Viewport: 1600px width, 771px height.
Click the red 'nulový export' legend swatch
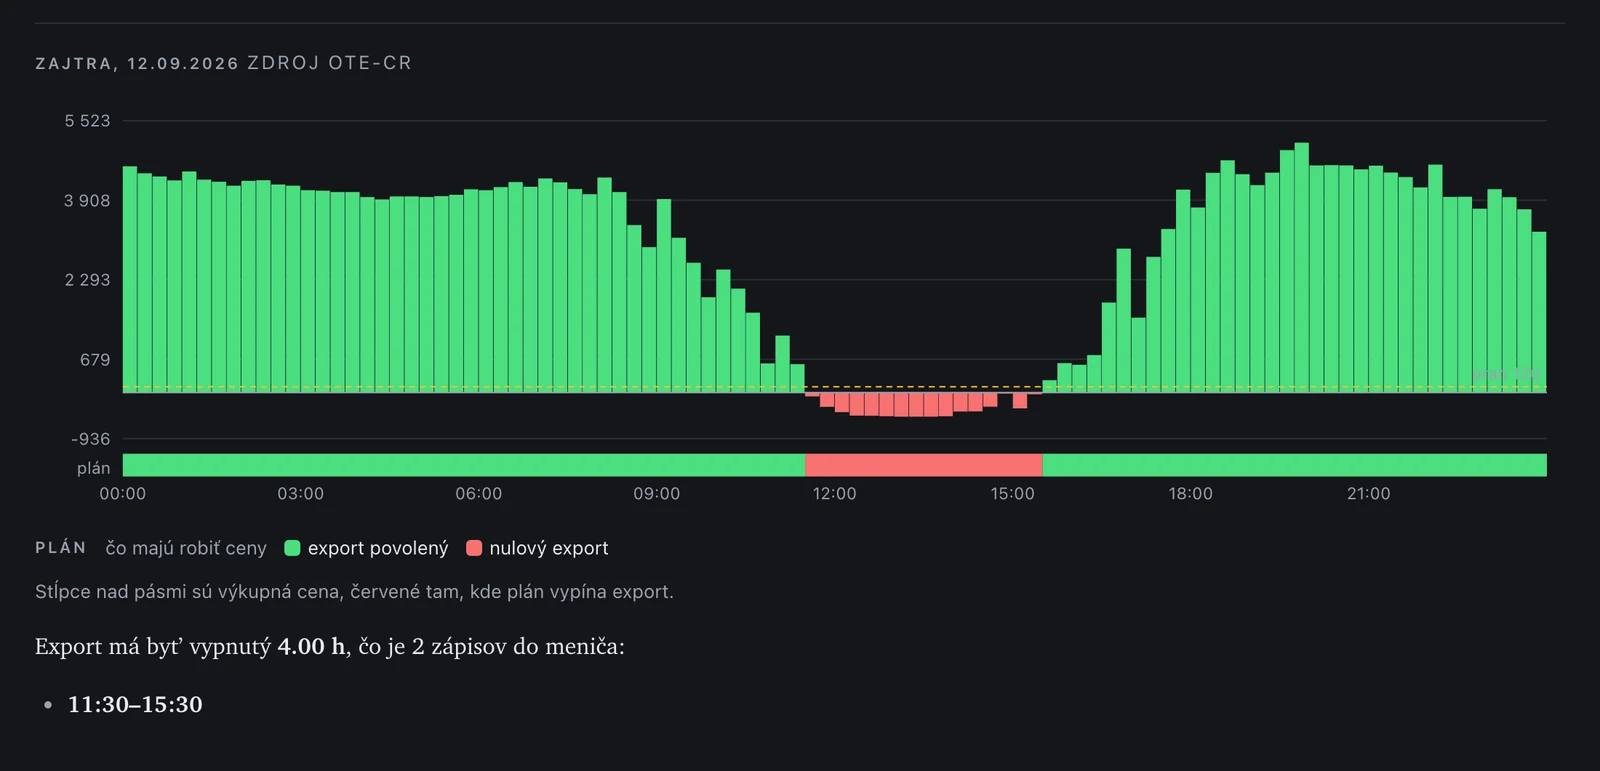point(474,548)
